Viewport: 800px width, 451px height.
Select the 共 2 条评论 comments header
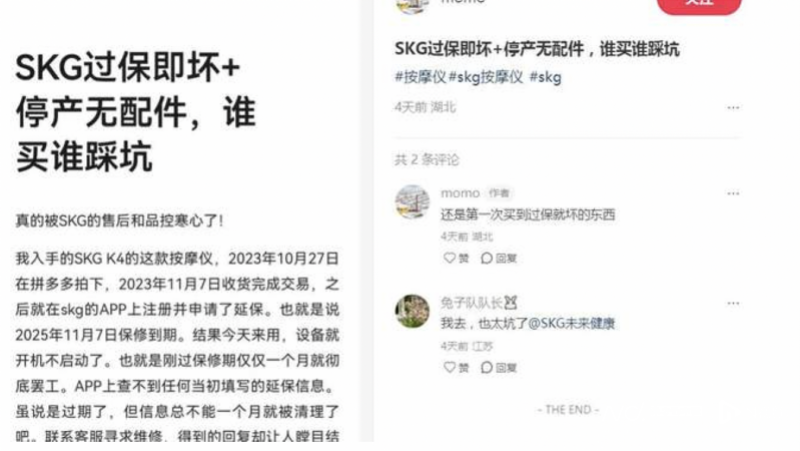(427, 160)
